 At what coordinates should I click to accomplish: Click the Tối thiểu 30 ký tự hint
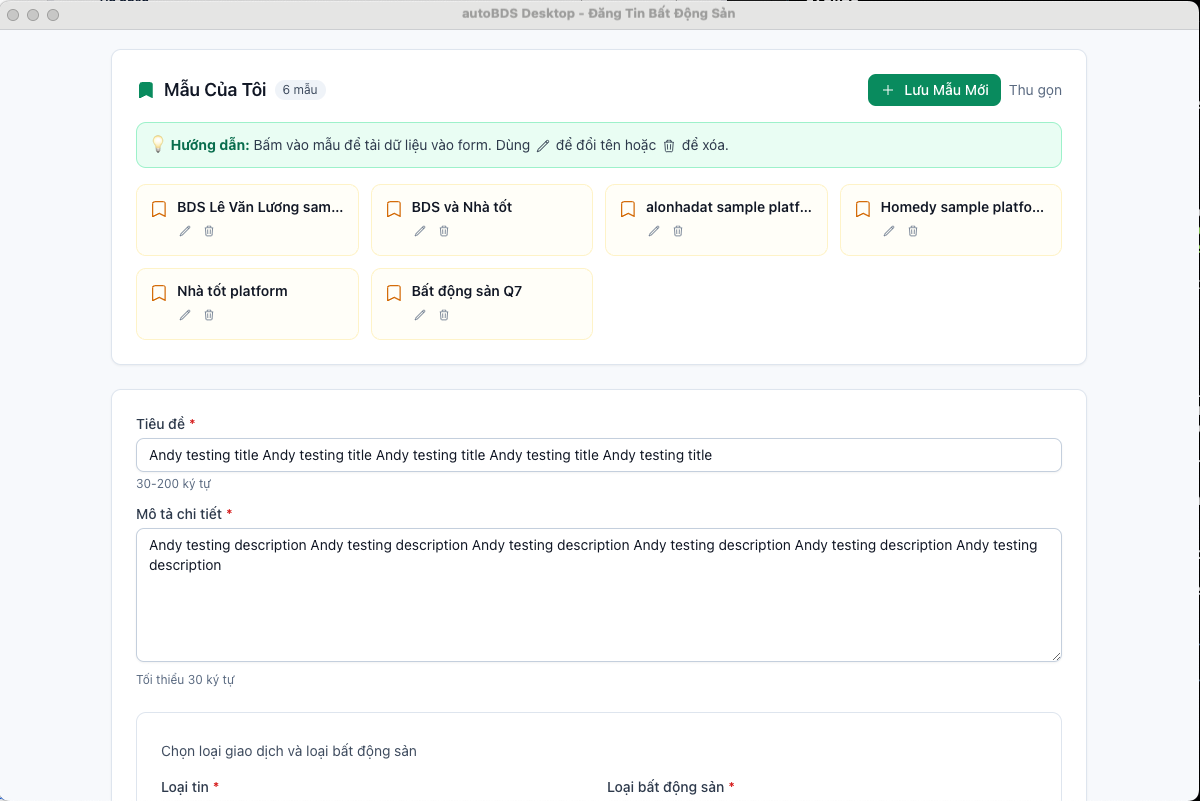185,680
